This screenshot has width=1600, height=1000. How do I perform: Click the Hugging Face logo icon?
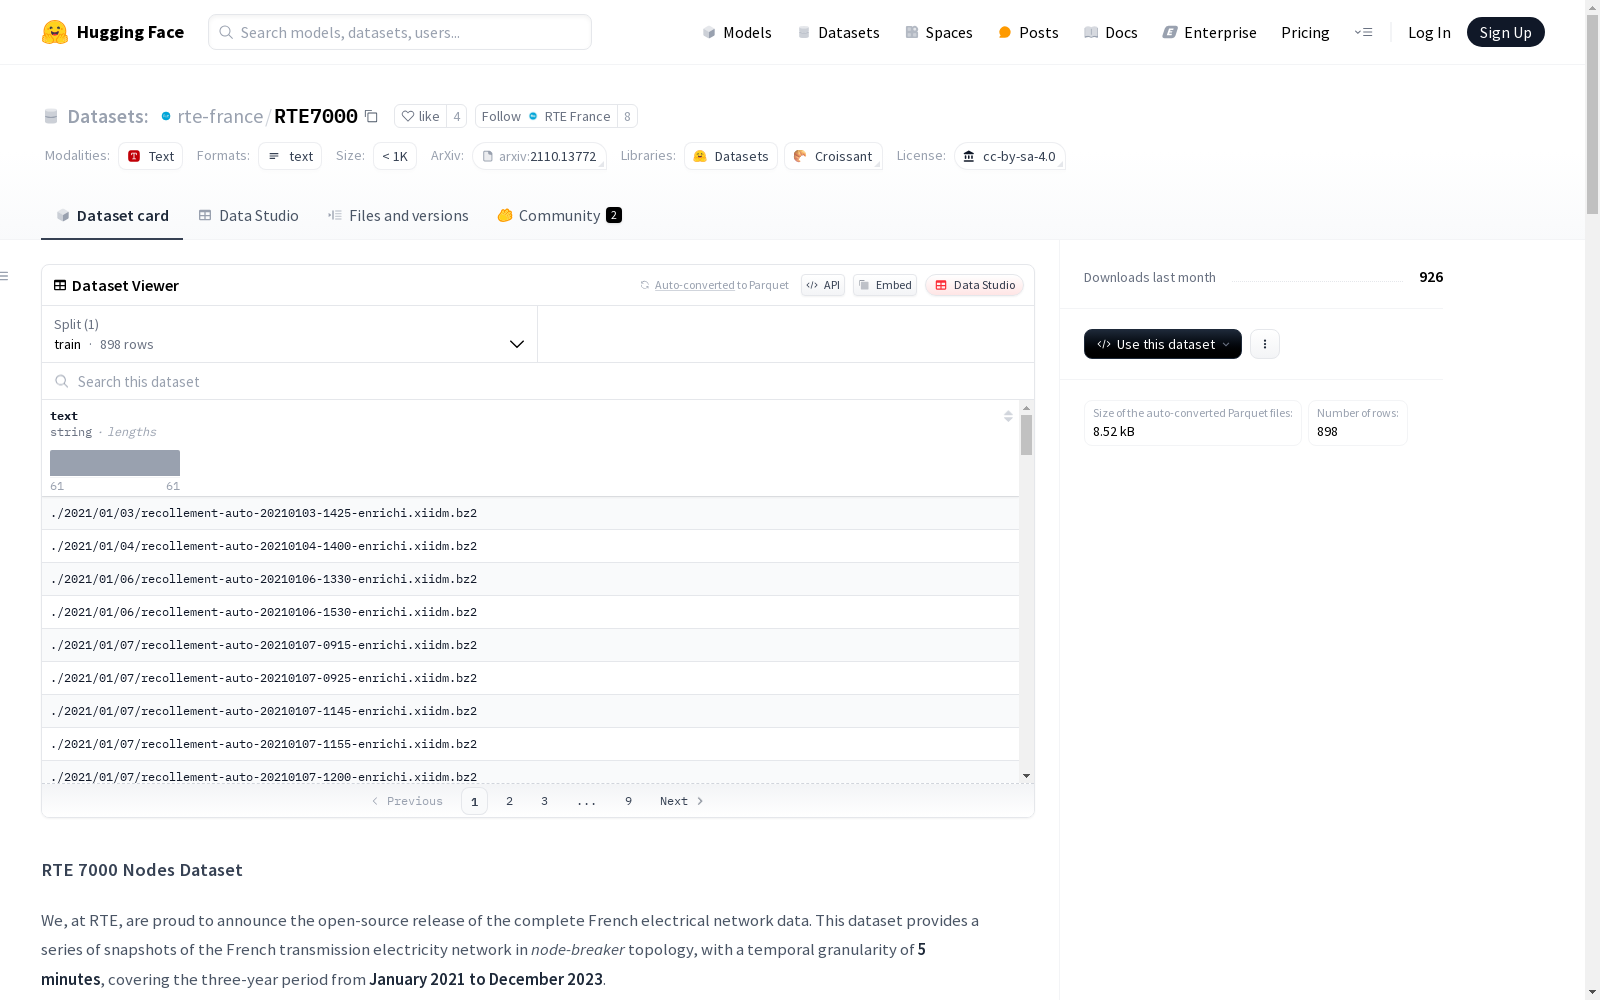(x=55, y=32)
